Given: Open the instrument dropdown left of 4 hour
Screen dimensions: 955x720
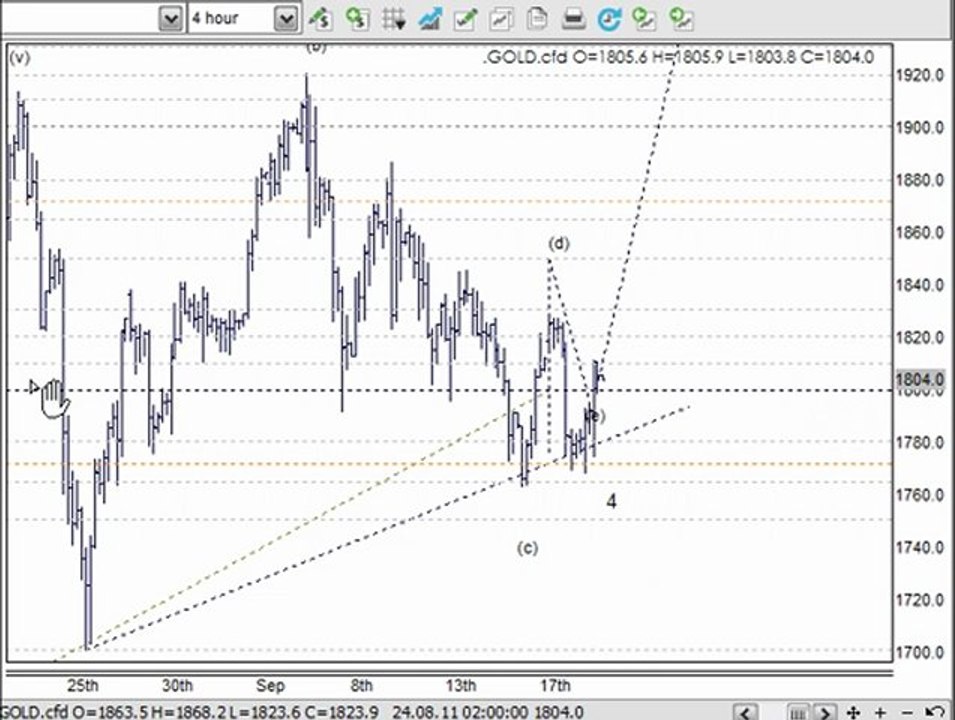Looking at the screenshot, I should coord(171,19).
